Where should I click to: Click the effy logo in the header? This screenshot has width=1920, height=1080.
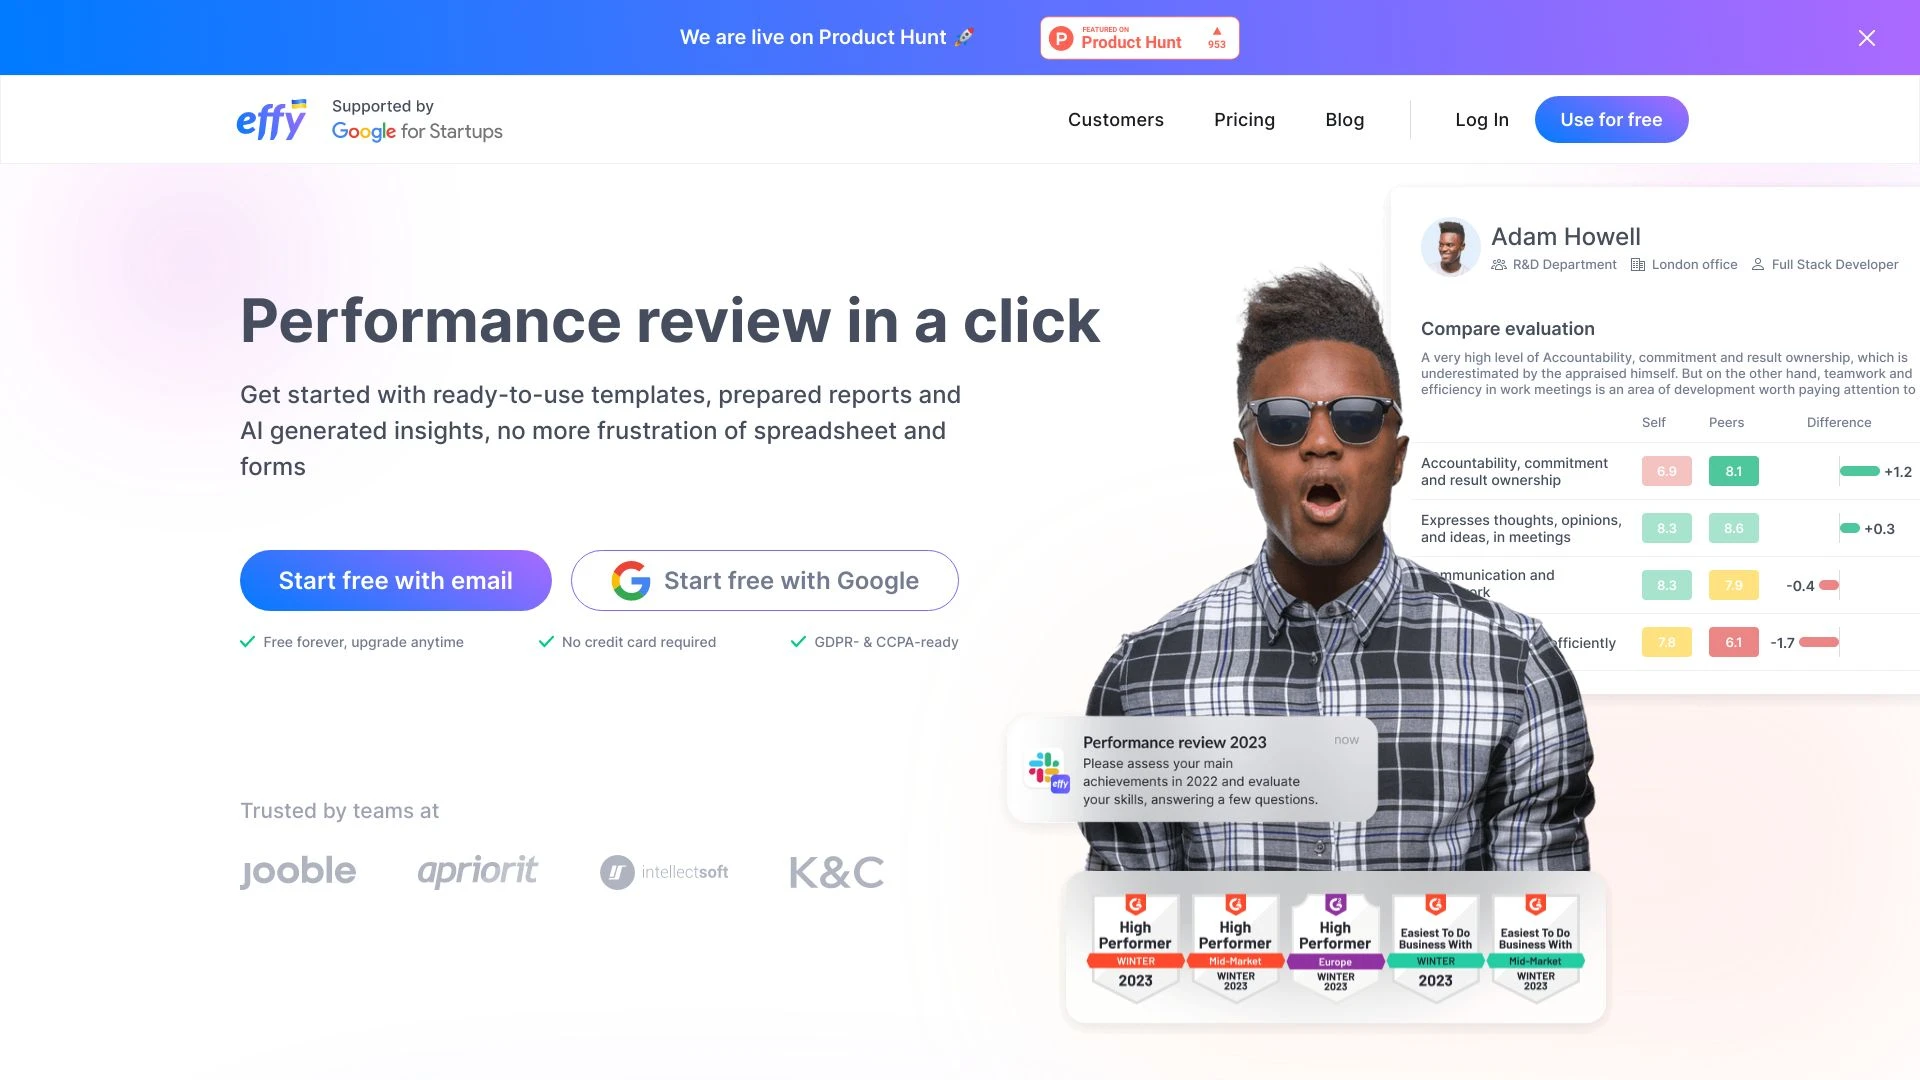(272, 119)
